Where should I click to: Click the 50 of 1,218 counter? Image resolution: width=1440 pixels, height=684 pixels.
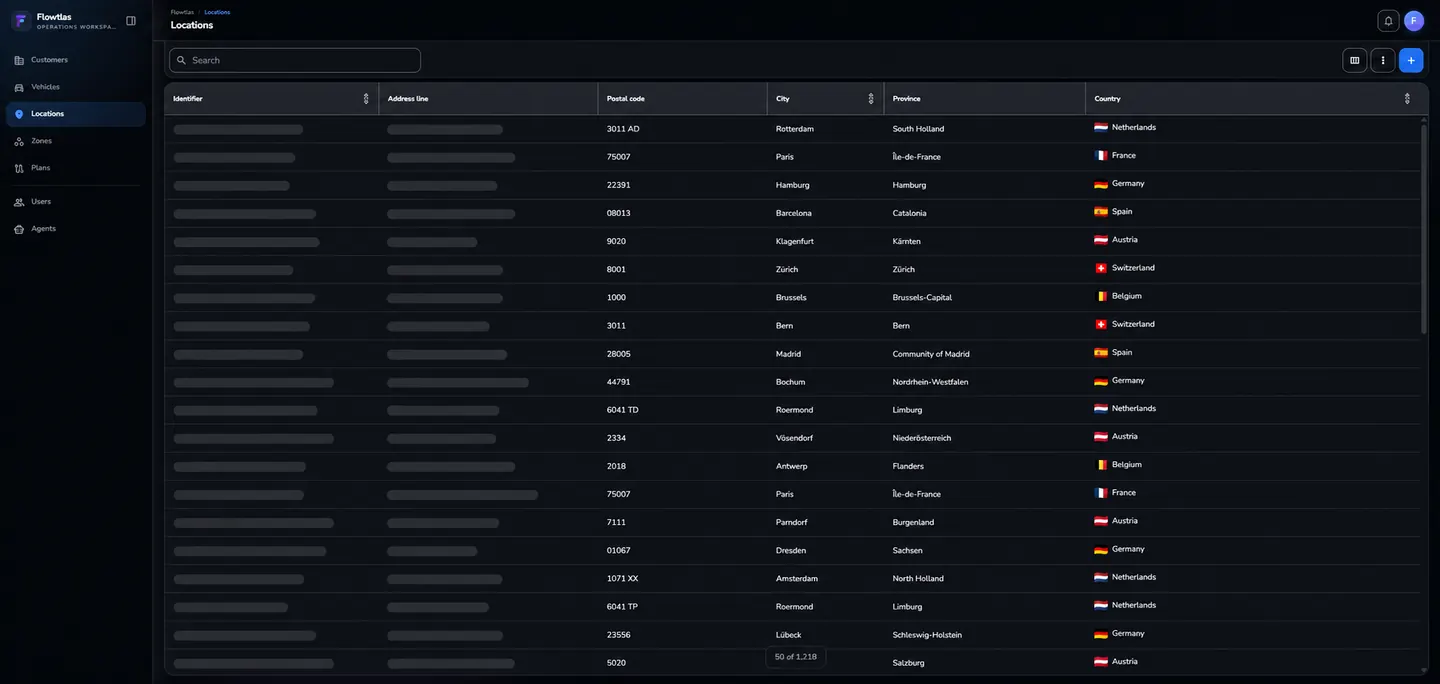point(796,657)
